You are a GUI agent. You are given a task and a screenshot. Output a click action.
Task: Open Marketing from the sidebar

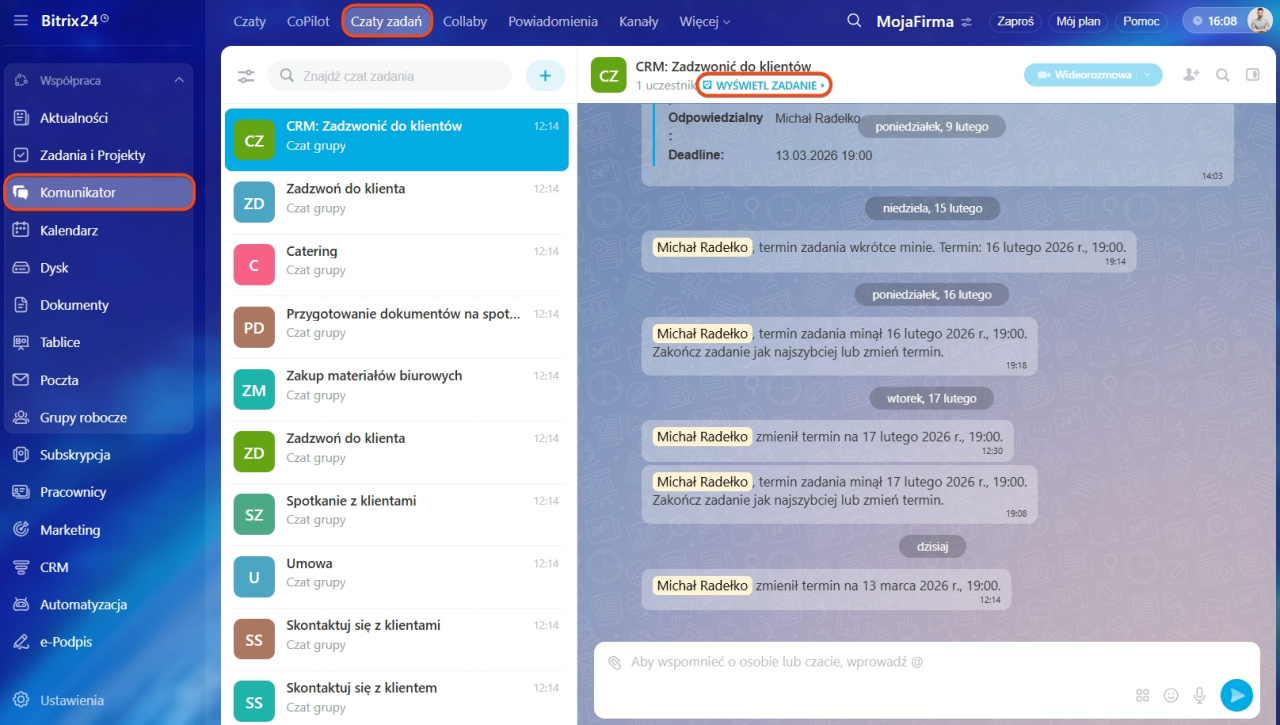(x=98, y=530)
